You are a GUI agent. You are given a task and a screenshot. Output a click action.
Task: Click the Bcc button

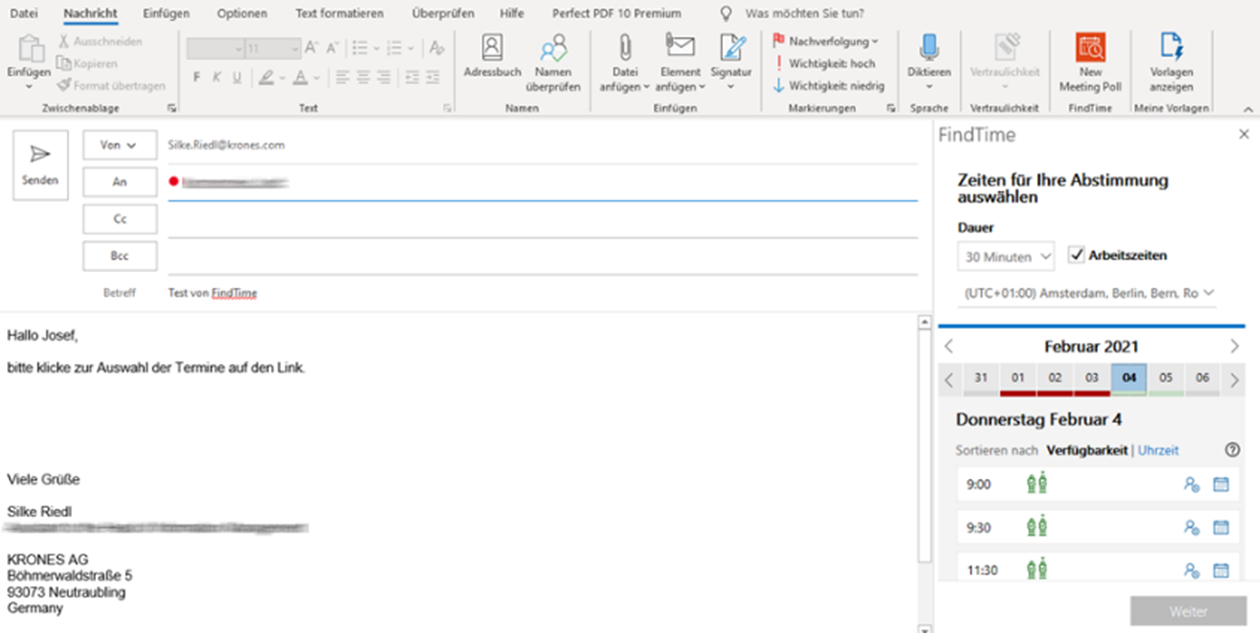(120, 256)
